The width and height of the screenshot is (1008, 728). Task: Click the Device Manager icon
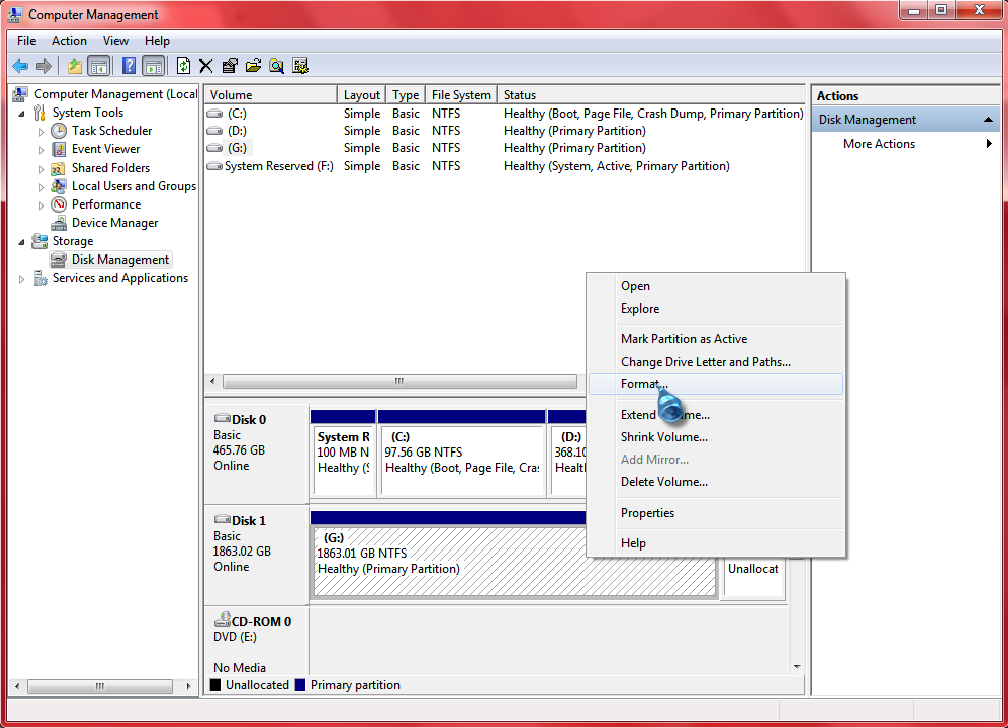[59, 223]
